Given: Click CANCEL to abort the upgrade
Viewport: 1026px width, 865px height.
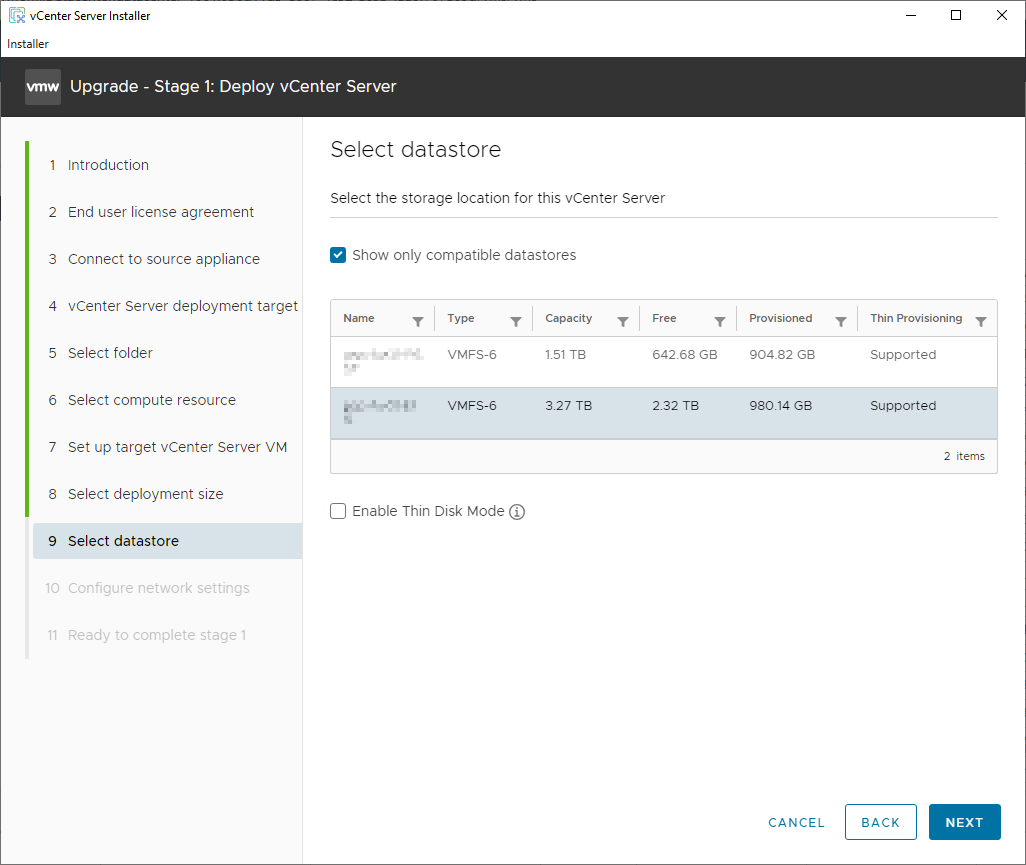Looking at the screenshot, I should [x=796, y=822].
